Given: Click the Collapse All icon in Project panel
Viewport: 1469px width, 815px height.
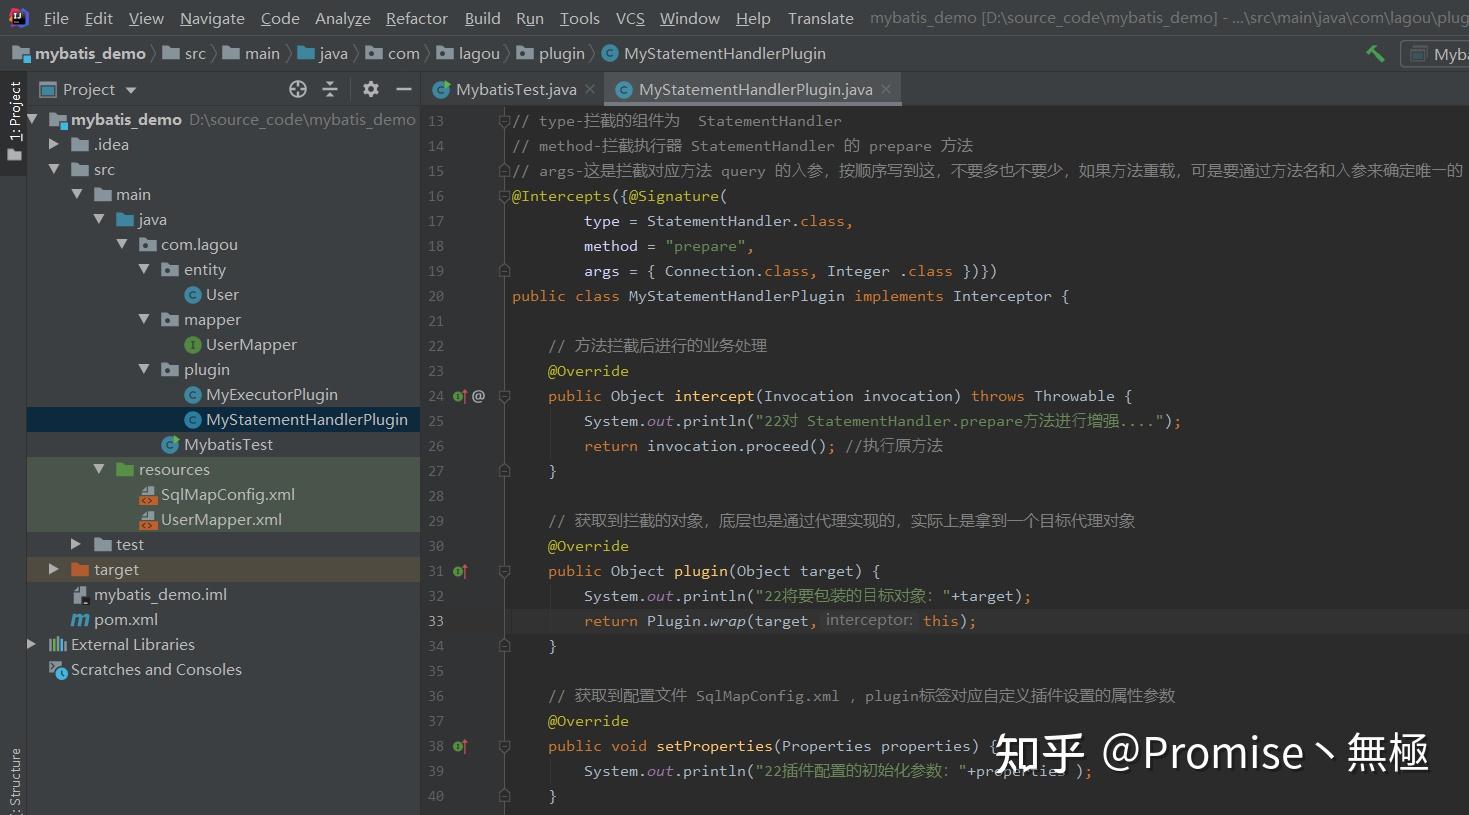Looking at the screenshot, I should pos(330,89).
